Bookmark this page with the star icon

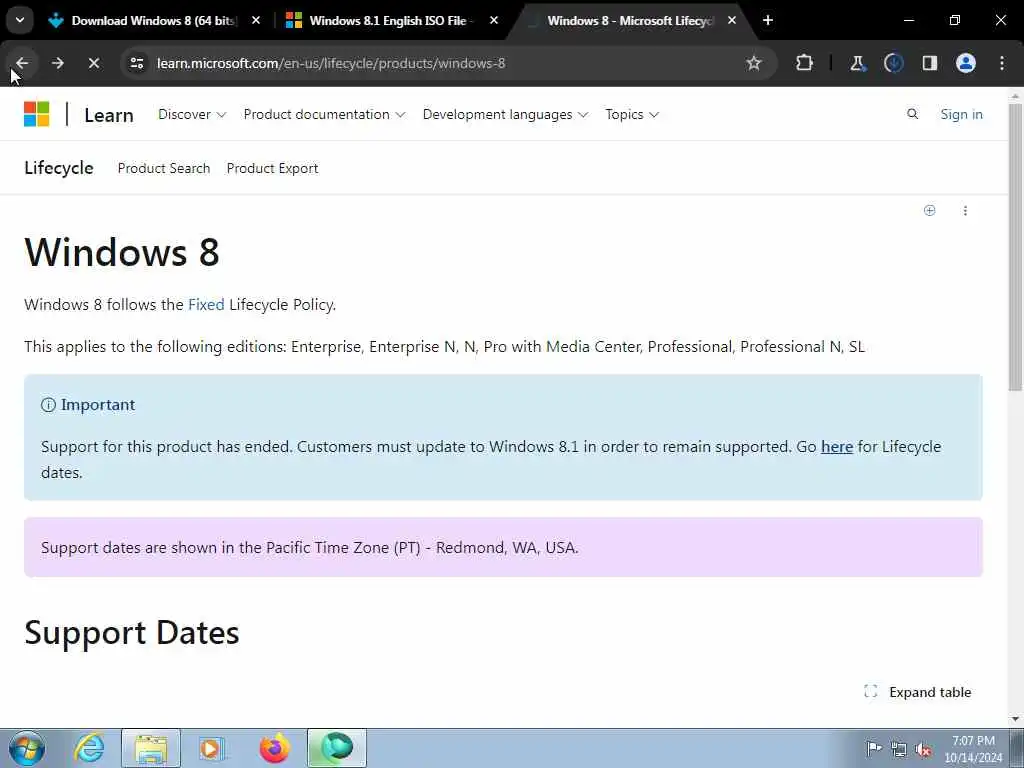click(x=754, y=63)
